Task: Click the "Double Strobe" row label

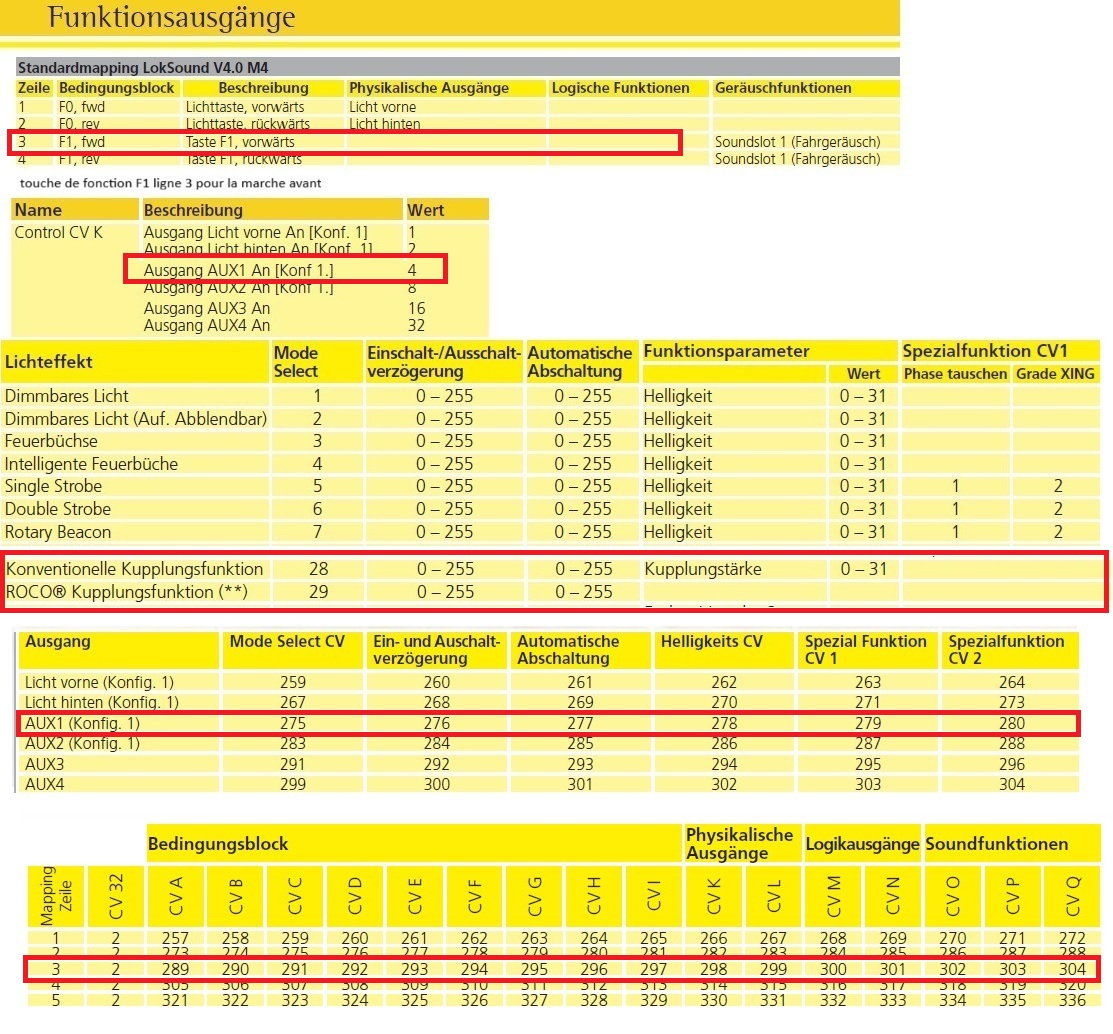Action: point(57,509)
